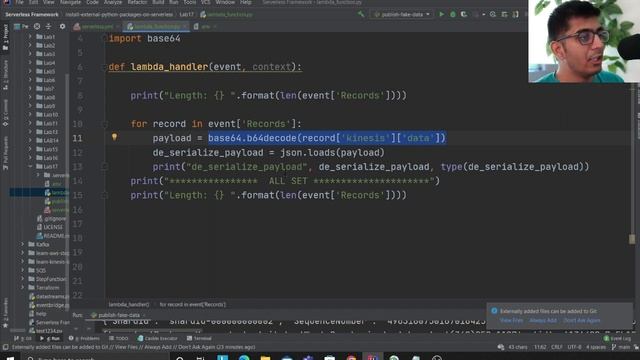Click the View Files link in the notification
This screenshot has width=640, height=360.
511,320
